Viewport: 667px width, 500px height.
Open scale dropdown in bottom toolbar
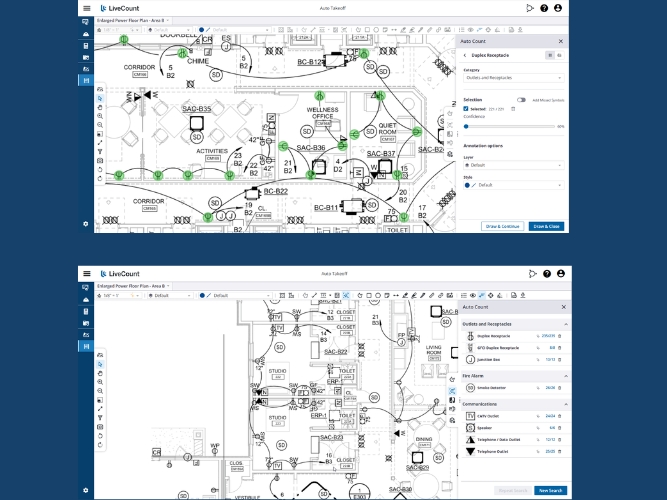(119, 295)
